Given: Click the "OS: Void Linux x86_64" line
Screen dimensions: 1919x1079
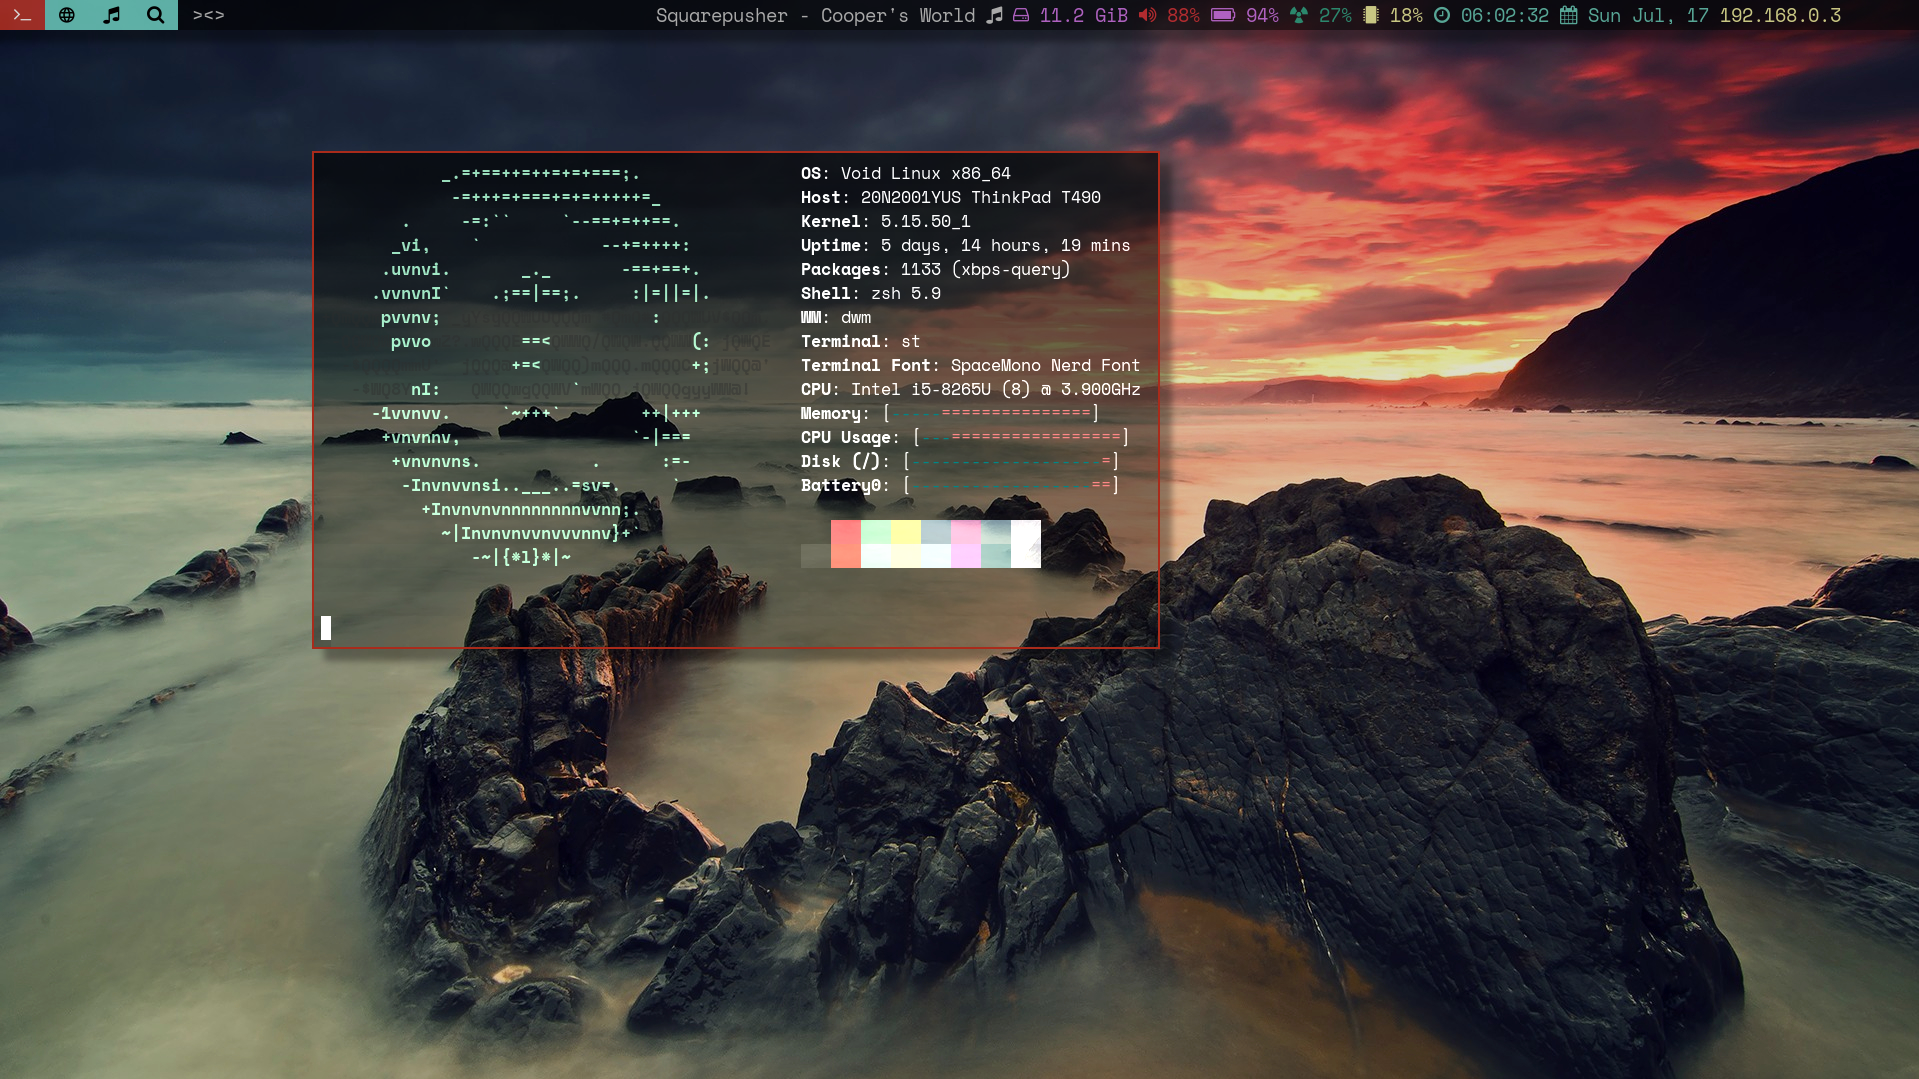Looking at the screenshot, I should coord(906,173).
